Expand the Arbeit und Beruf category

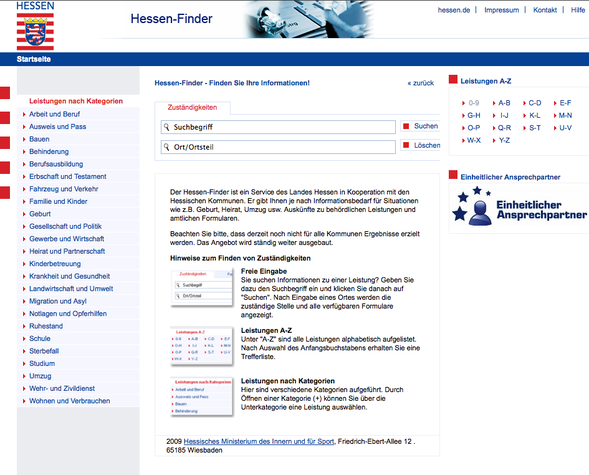coord(54,114)
